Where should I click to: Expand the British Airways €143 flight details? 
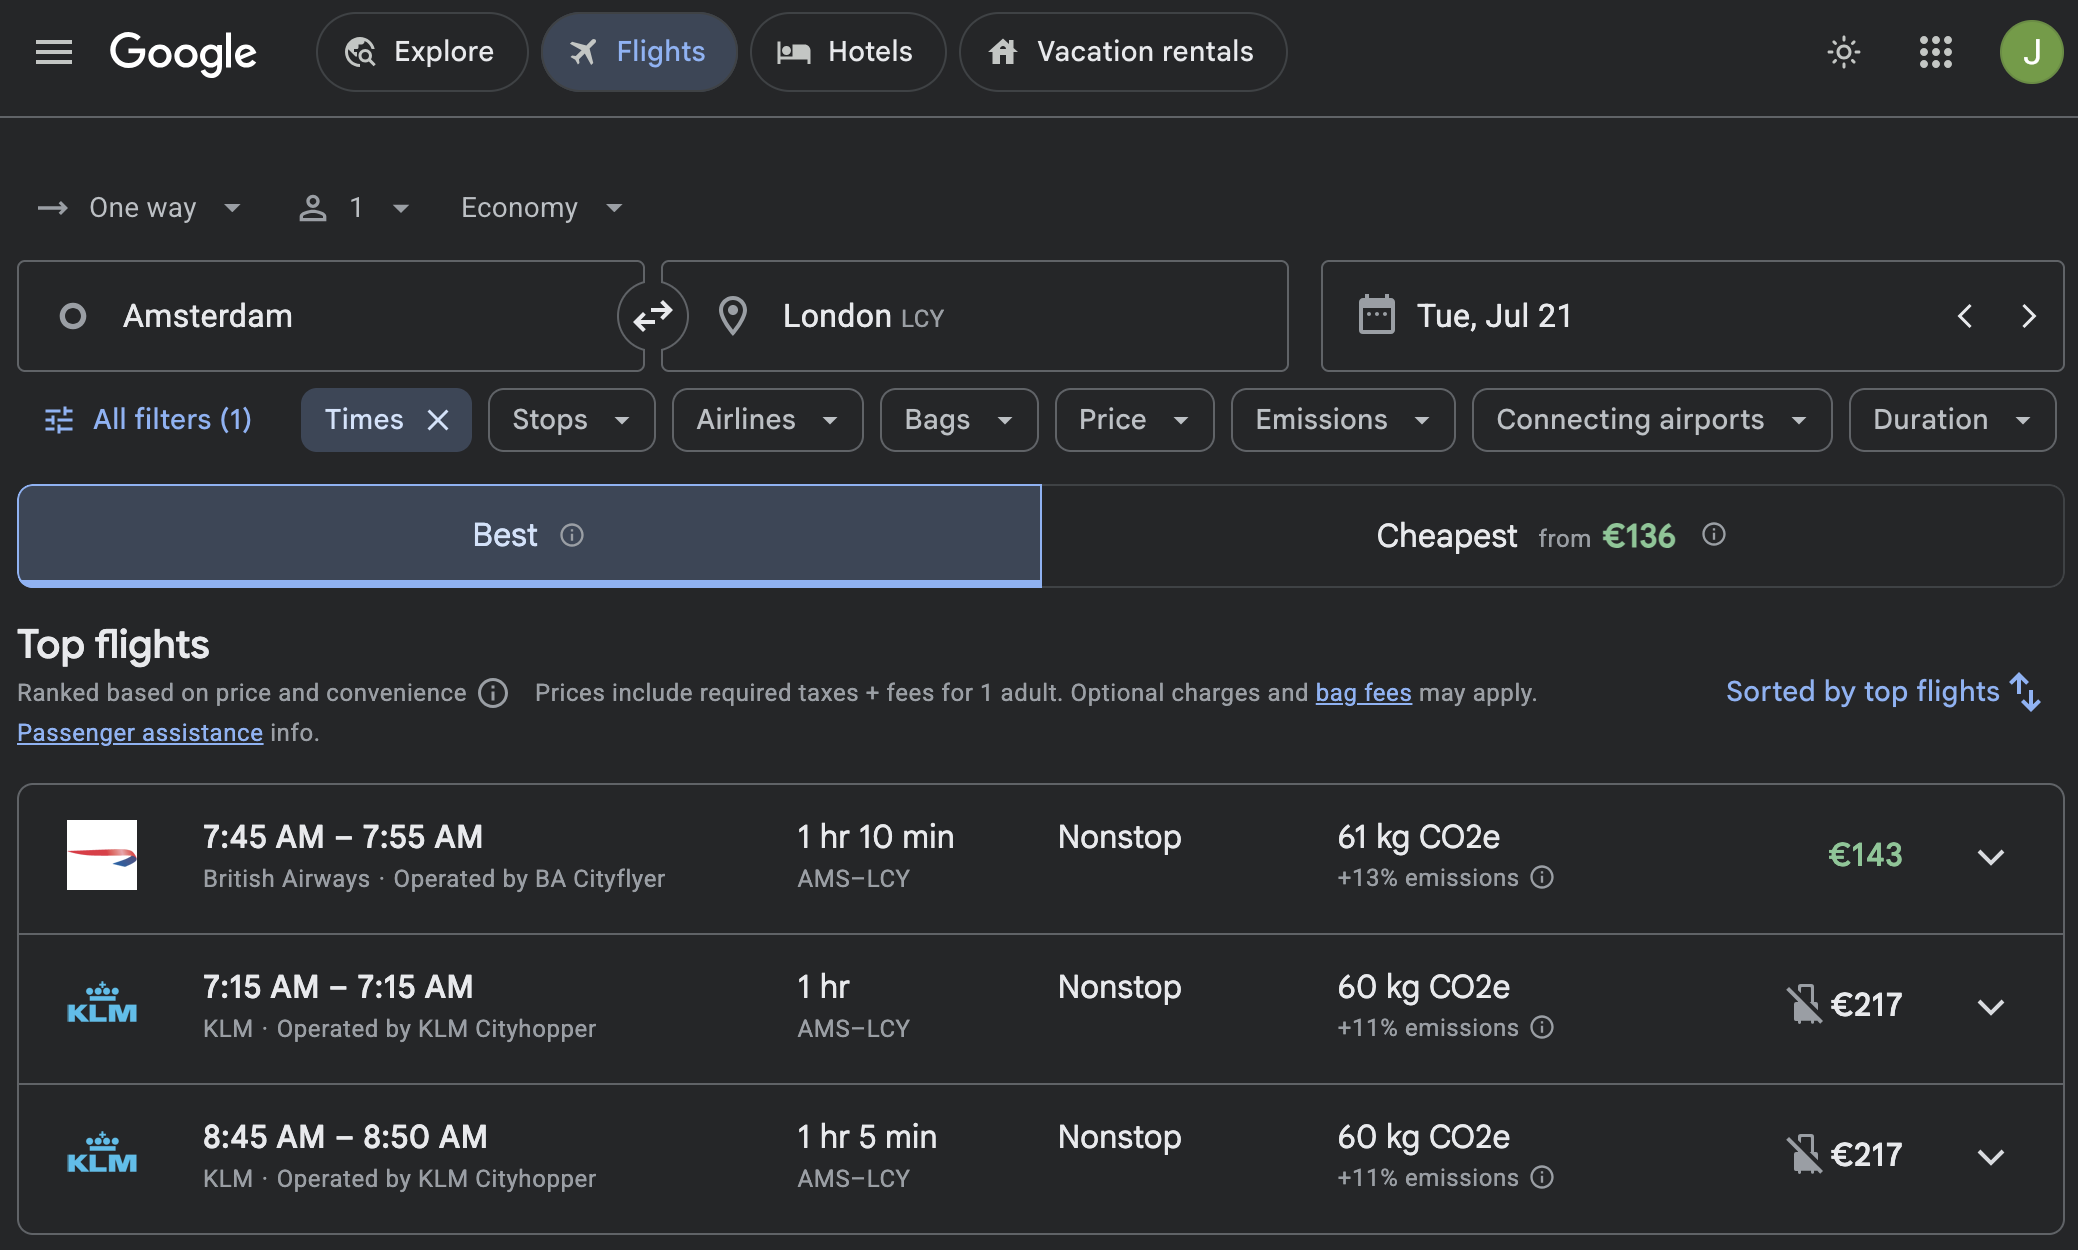[1991, 857]
